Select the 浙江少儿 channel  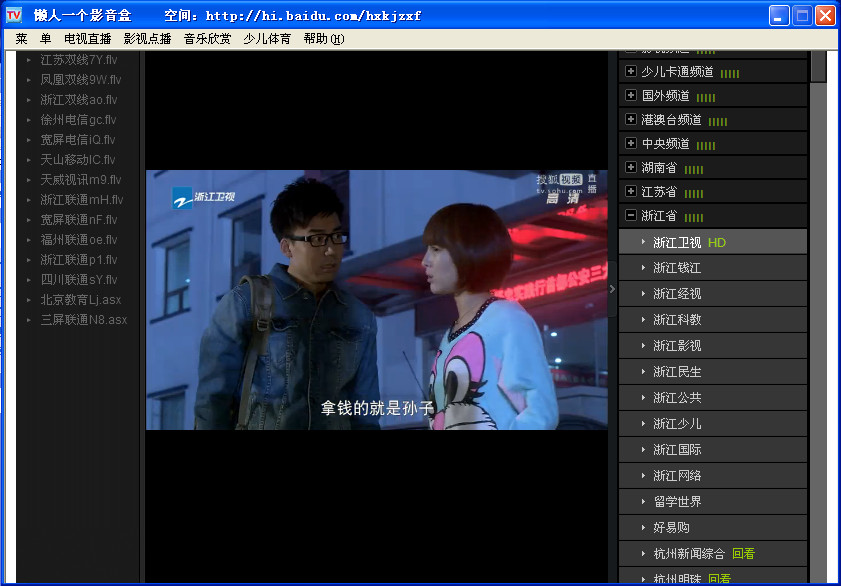[713, 424]
